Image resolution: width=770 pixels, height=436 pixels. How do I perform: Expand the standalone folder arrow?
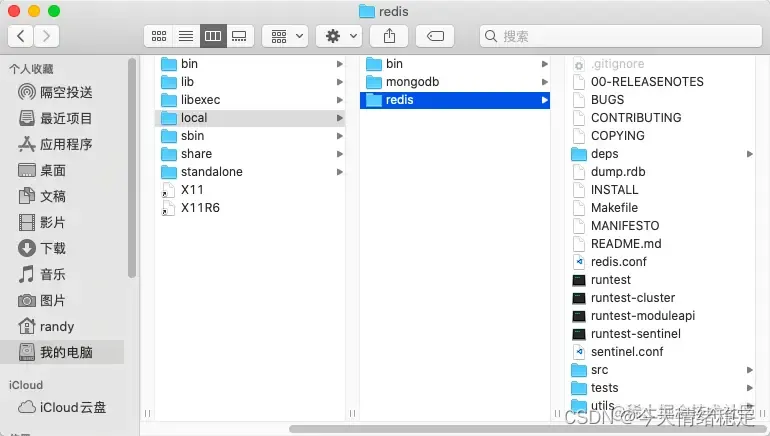click(339, 172)
